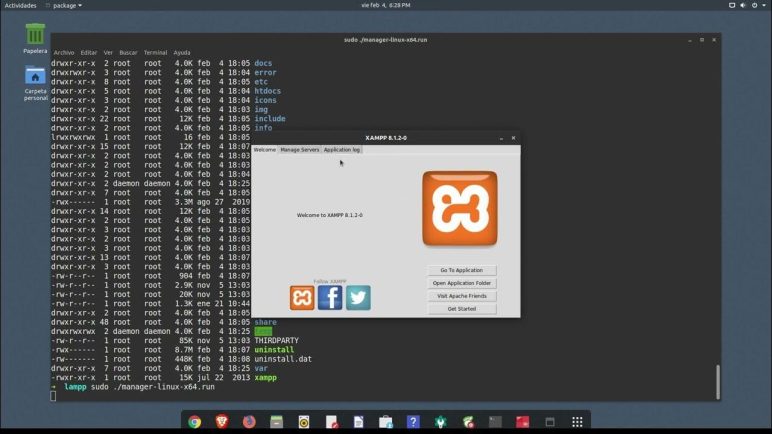772x434 pixels.
Task: Open the Software store bag icon
Action: pos(386,422)
